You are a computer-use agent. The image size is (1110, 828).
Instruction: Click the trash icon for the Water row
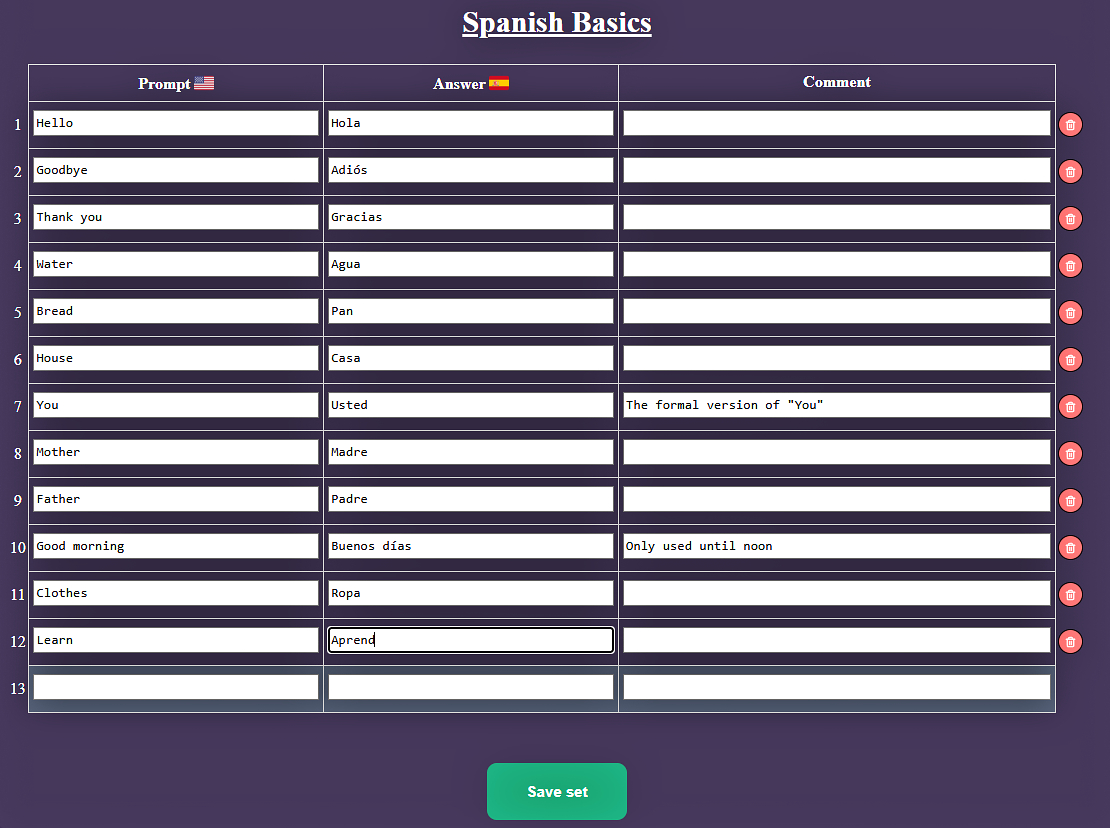point(1070,265)
